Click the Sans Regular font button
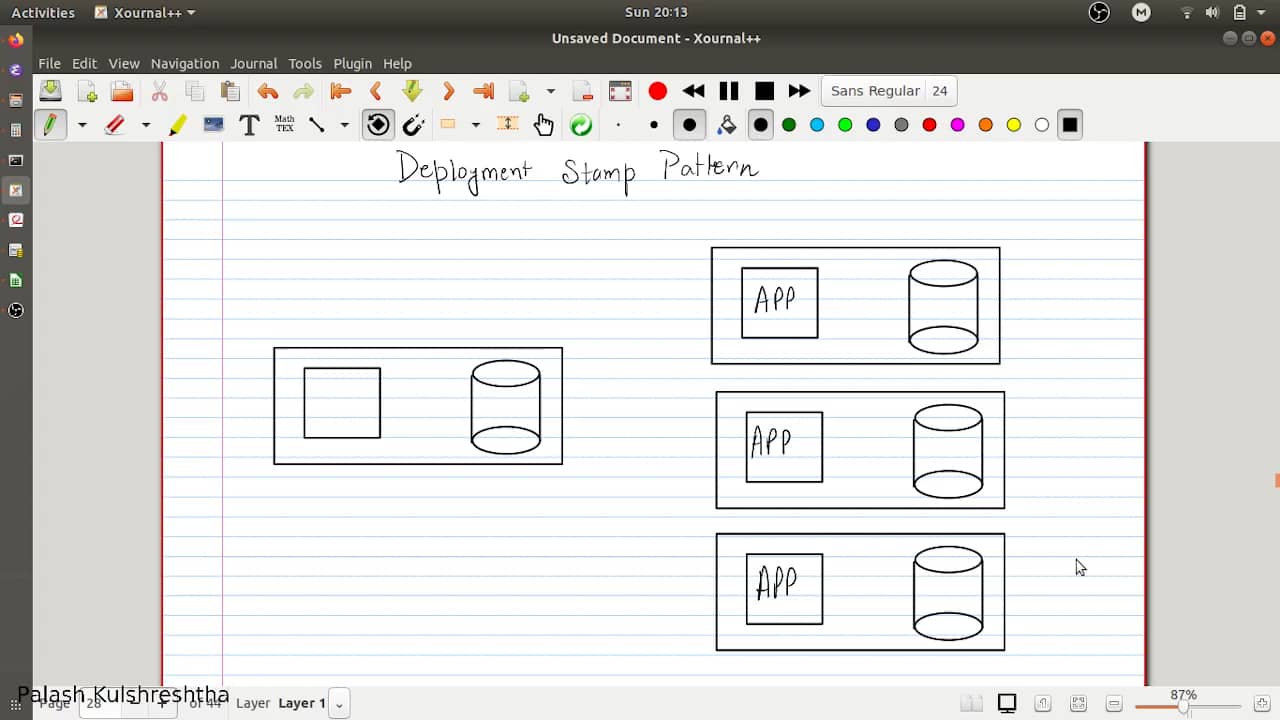 [x=875, y=91]
